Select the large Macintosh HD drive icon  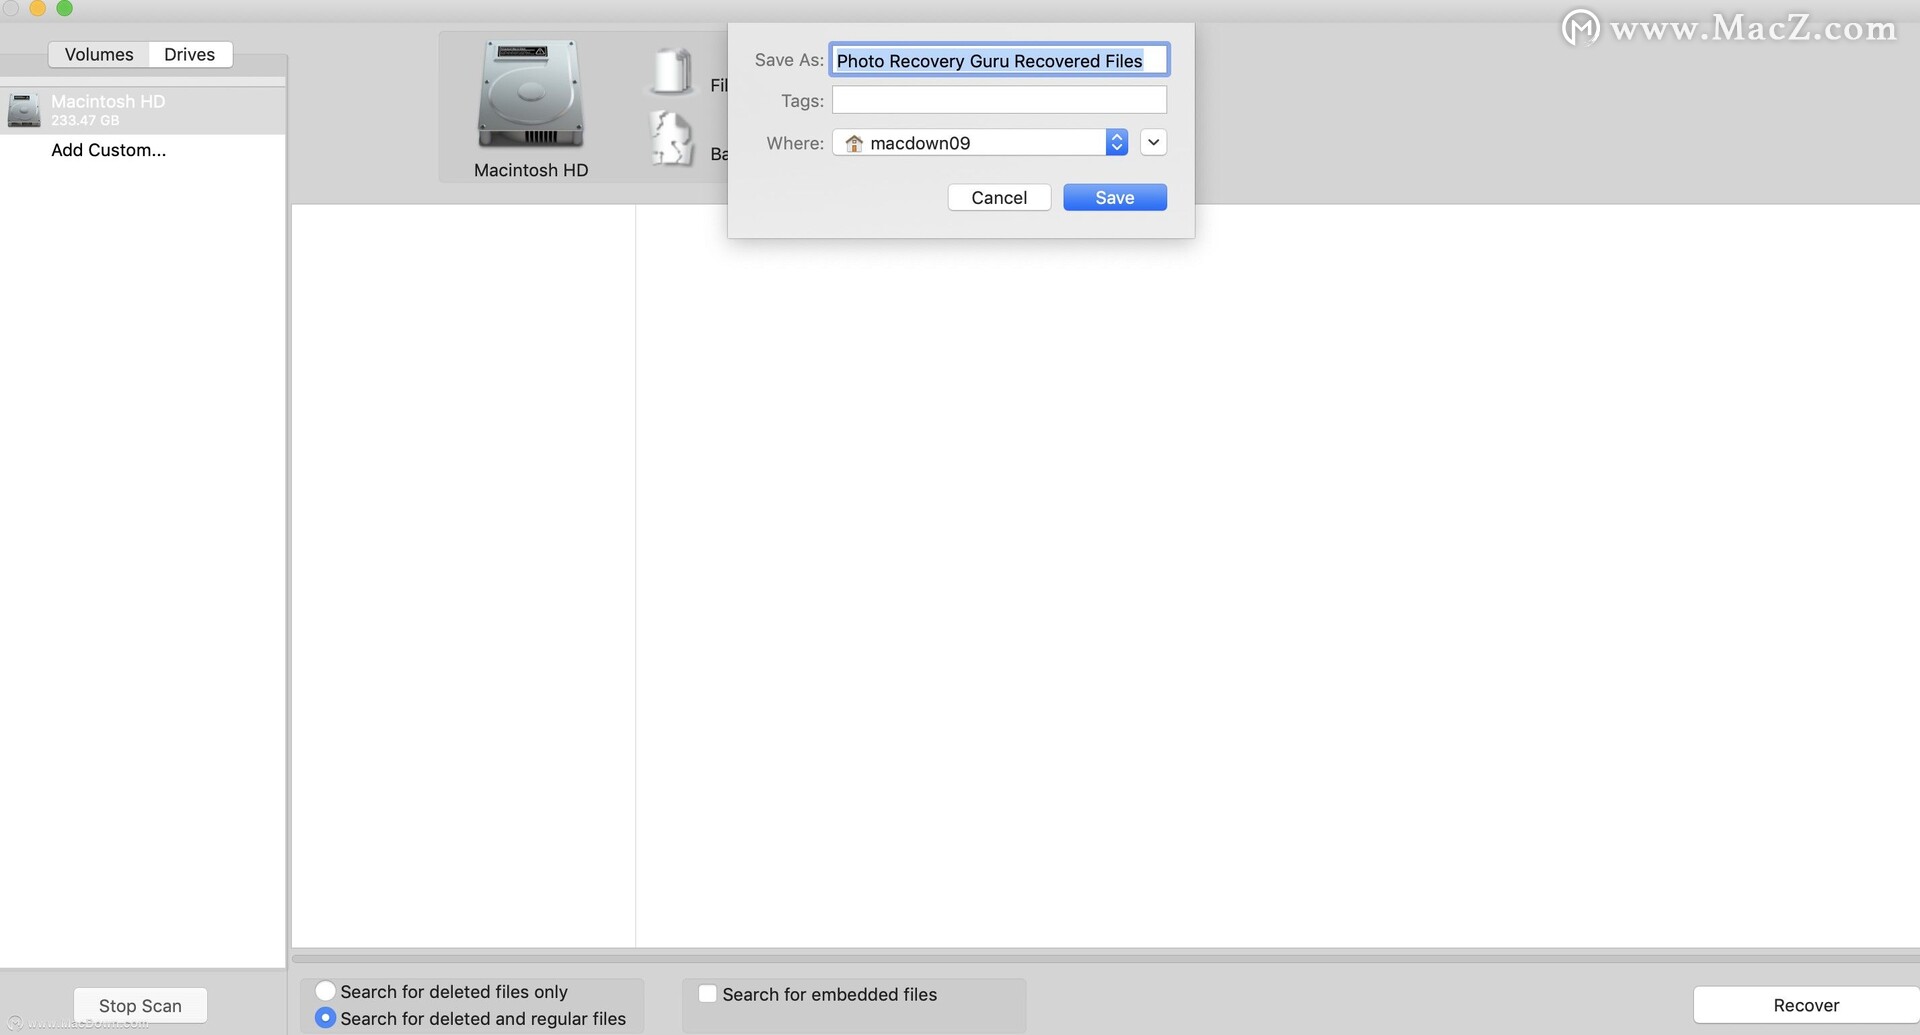coord(530,95)
